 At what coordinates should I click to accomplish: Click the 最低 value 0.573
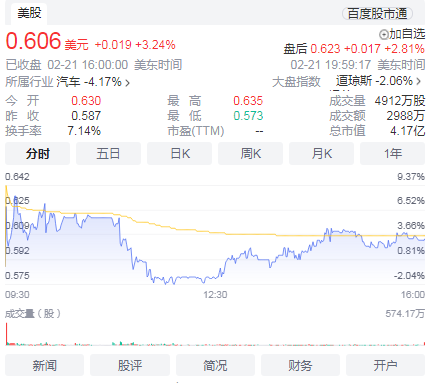tap(248, 116)
